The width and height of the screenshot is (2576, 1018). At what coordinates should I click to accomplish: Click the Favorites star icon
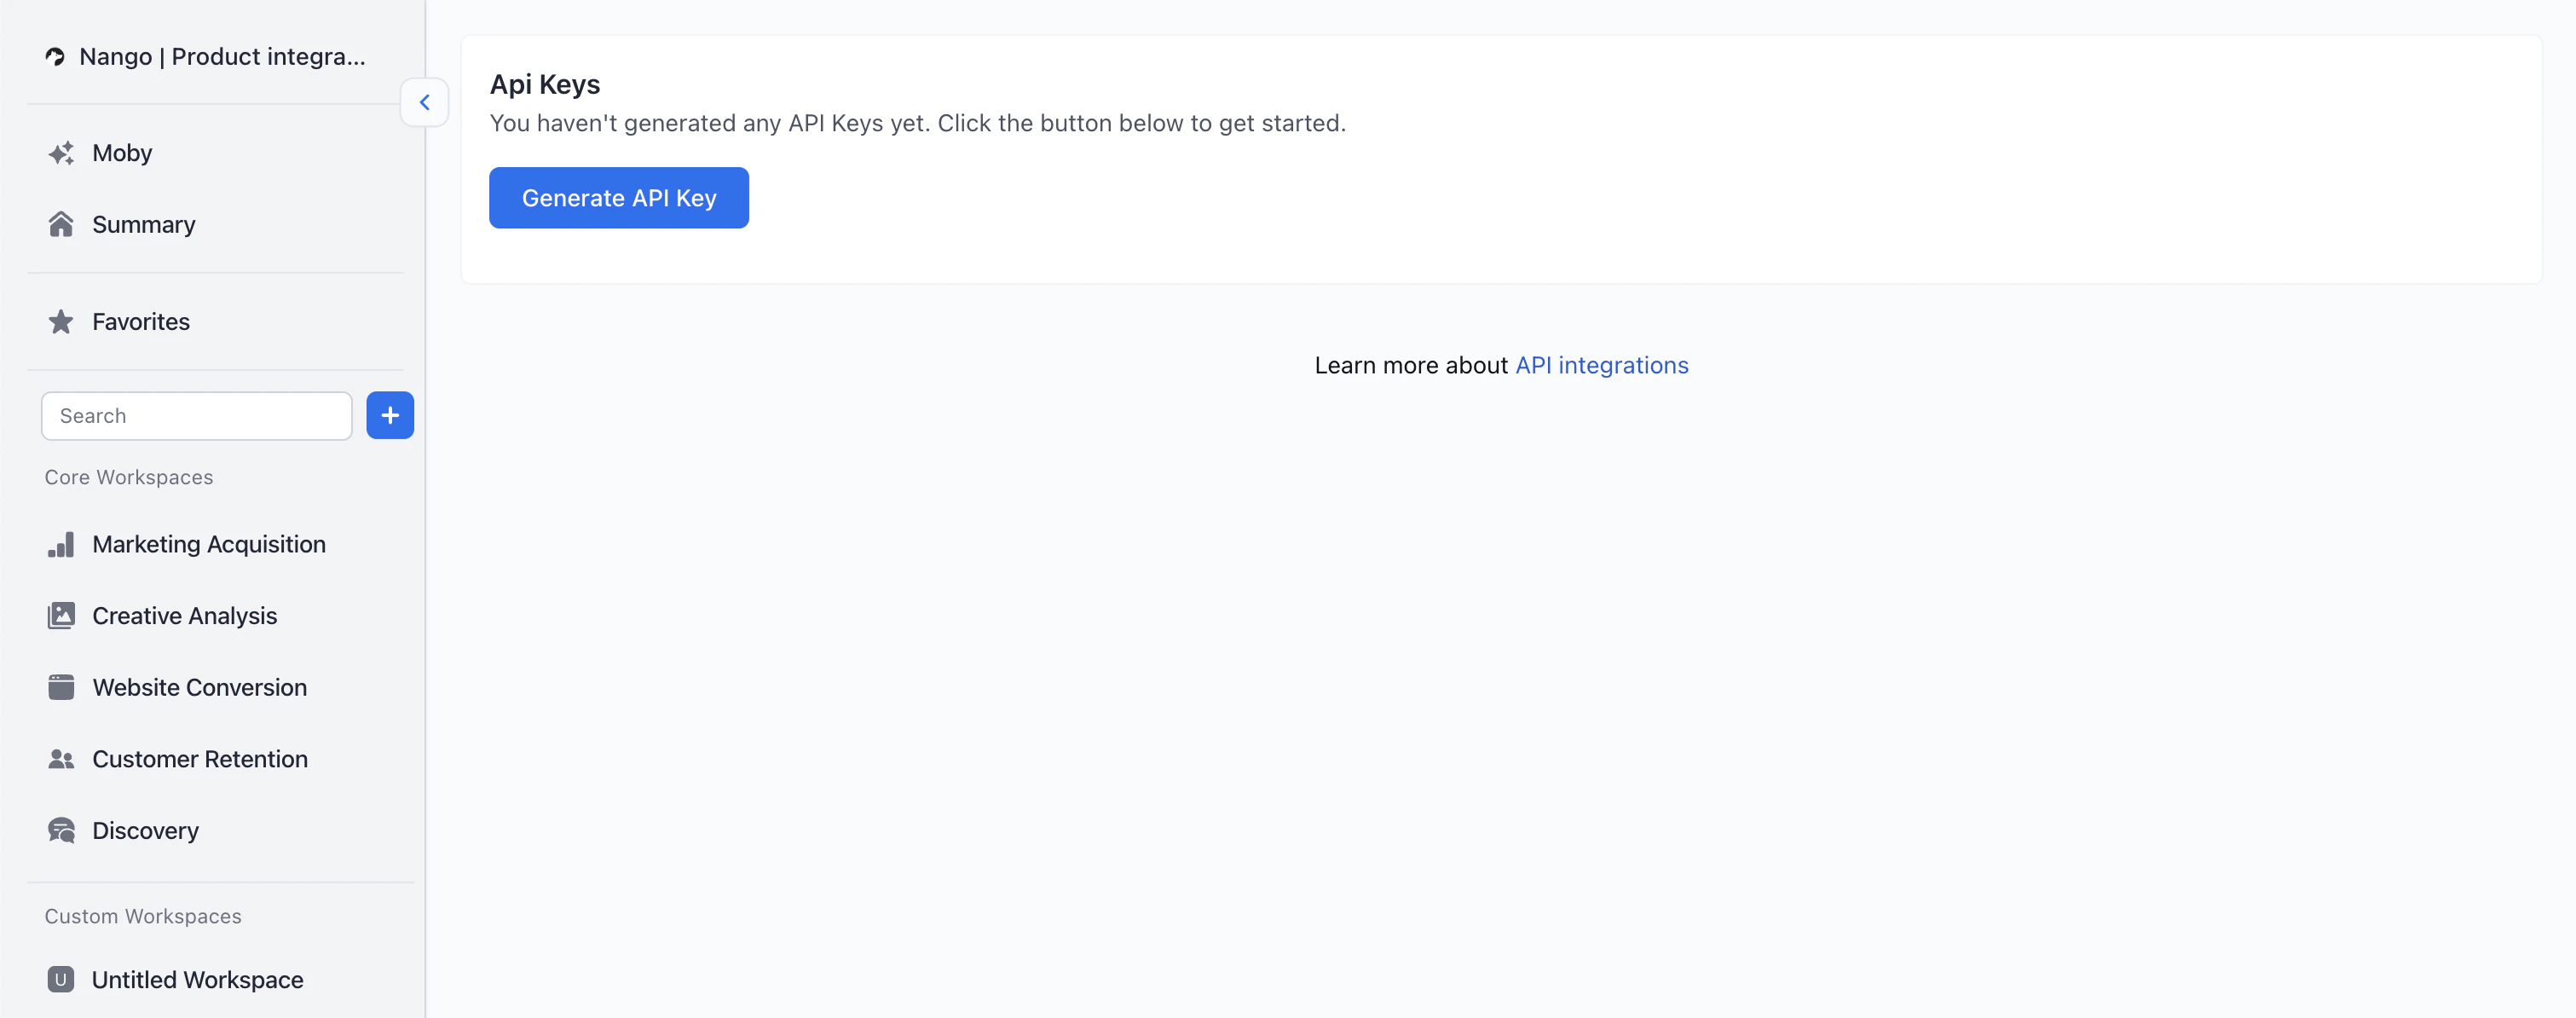(61, 322)
